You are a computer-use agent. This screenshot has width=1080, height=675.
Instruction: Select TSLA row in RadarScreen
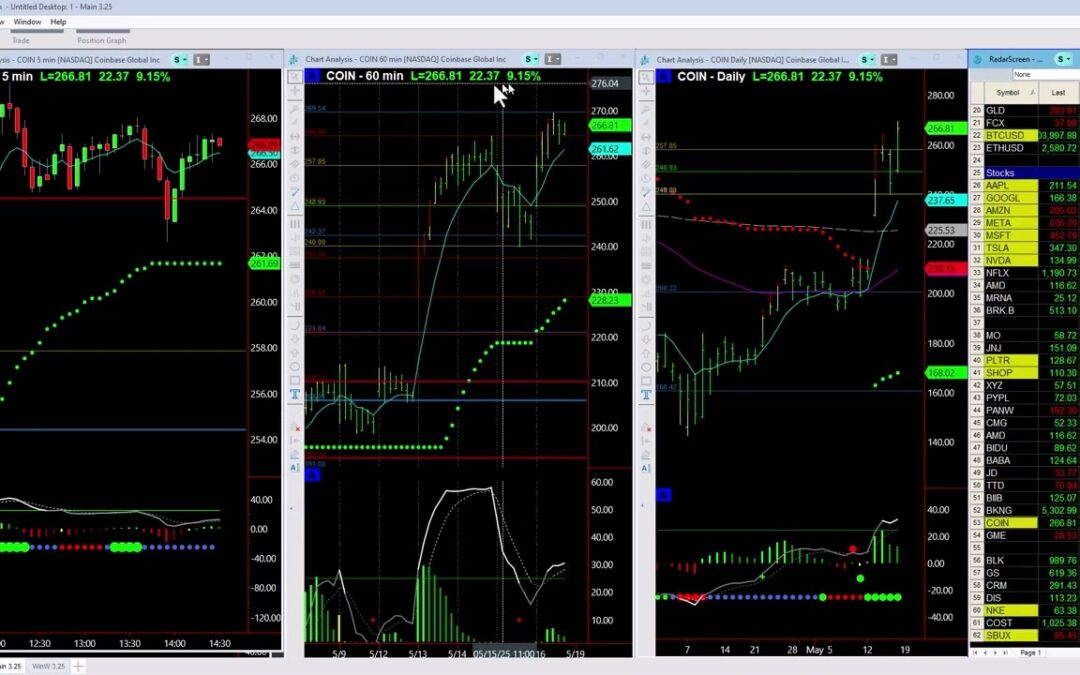1024,248
